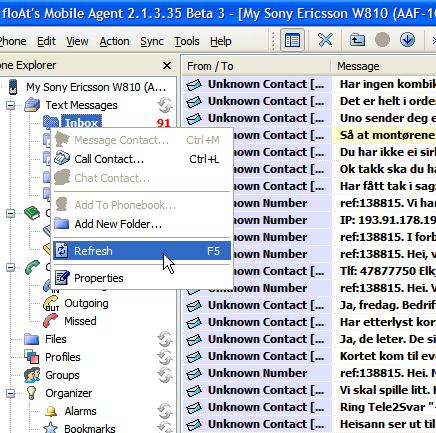Click the disconnect crossed-tools toolbar icon
Screen dimensions: 436x433
point(325,40)
